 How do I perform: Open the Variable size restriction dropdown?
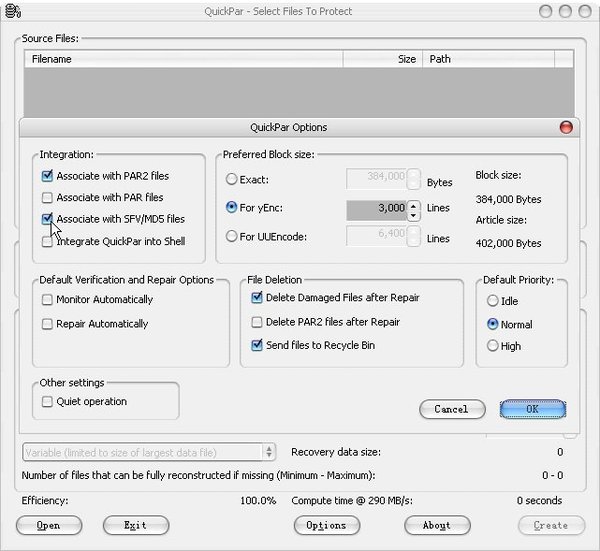tap(149, 452)
